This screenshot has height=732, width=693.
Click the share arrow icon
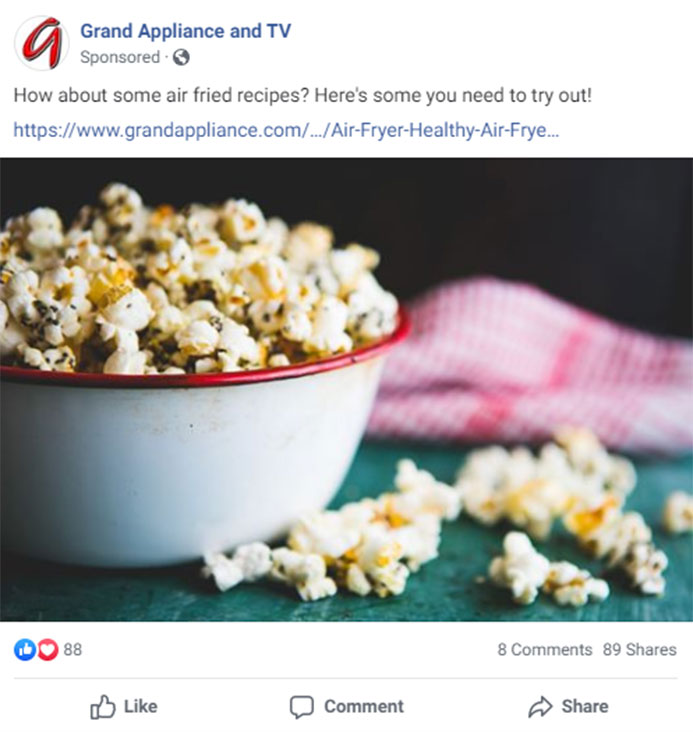pyautogui.click(x=540, y=706)
